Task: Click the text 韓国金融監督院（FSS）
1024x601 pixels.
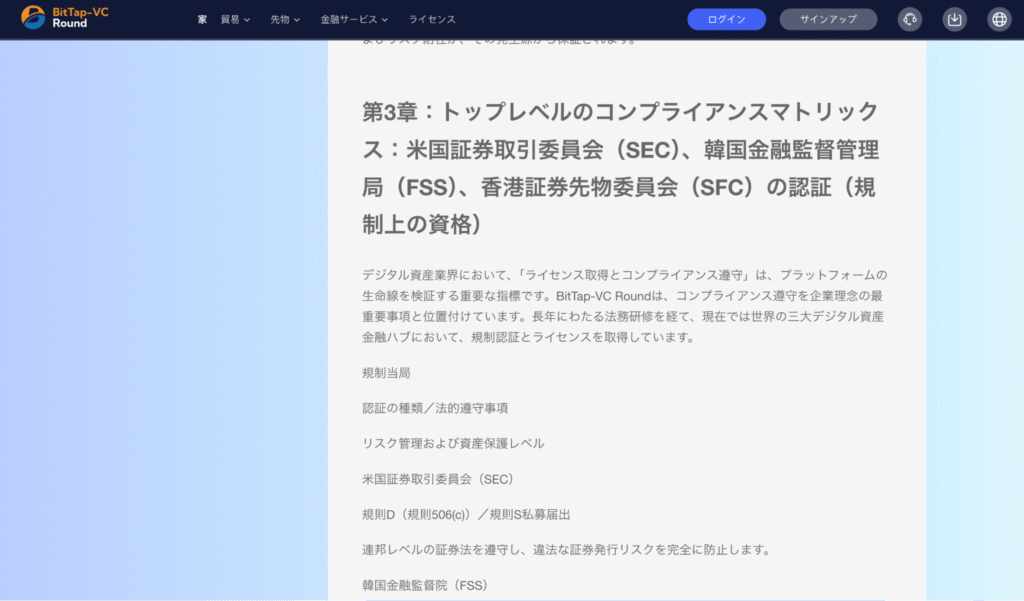Action: [427, 585]
